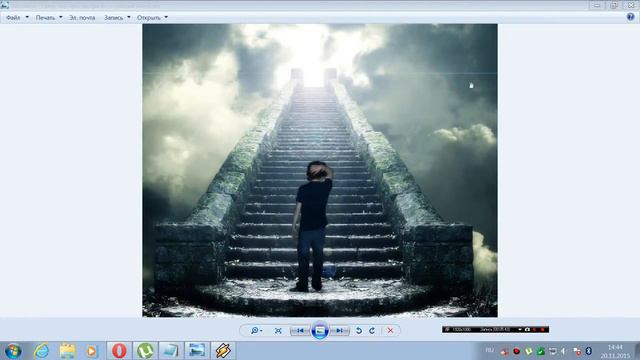Open the red record tray icon

tap(516, 351)
